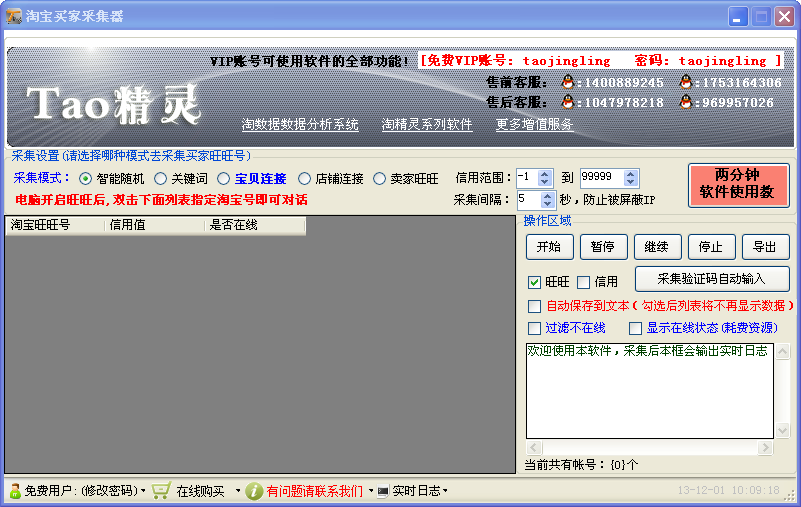
Task: Click the 暂停 button
Action: (604, 247)
